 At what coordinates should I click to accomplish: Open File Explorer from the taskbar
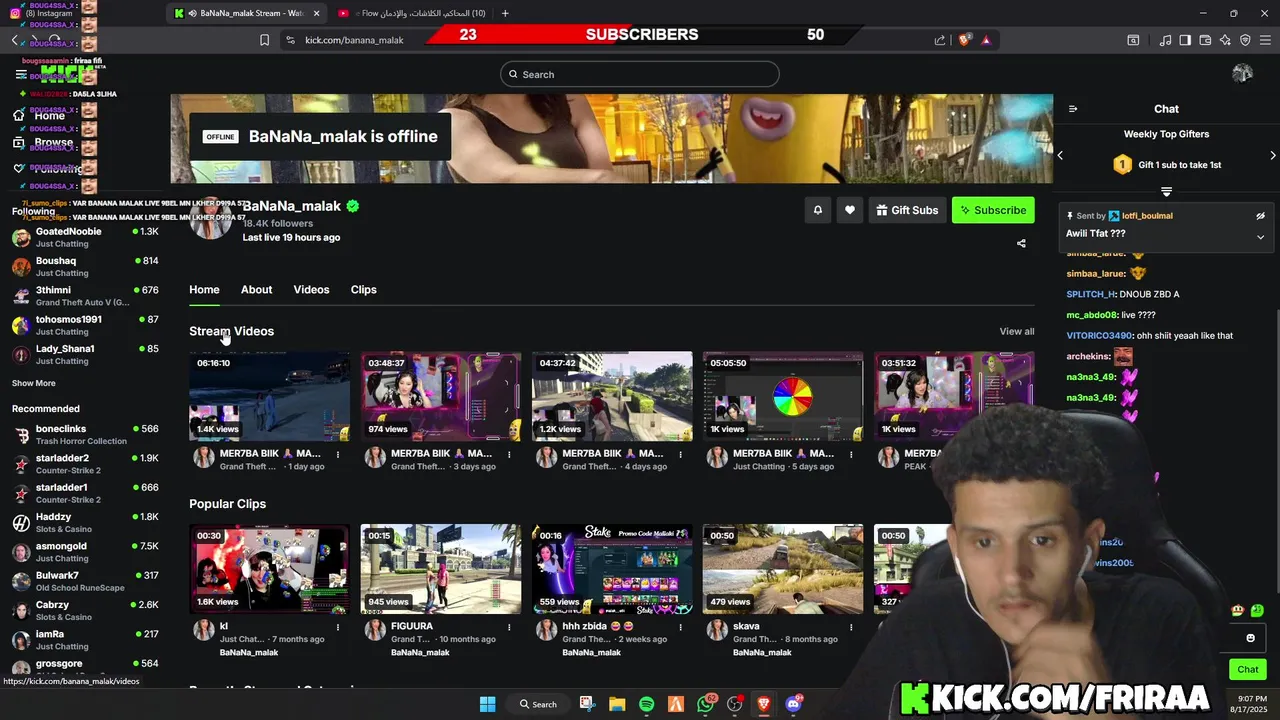(617, 704)
